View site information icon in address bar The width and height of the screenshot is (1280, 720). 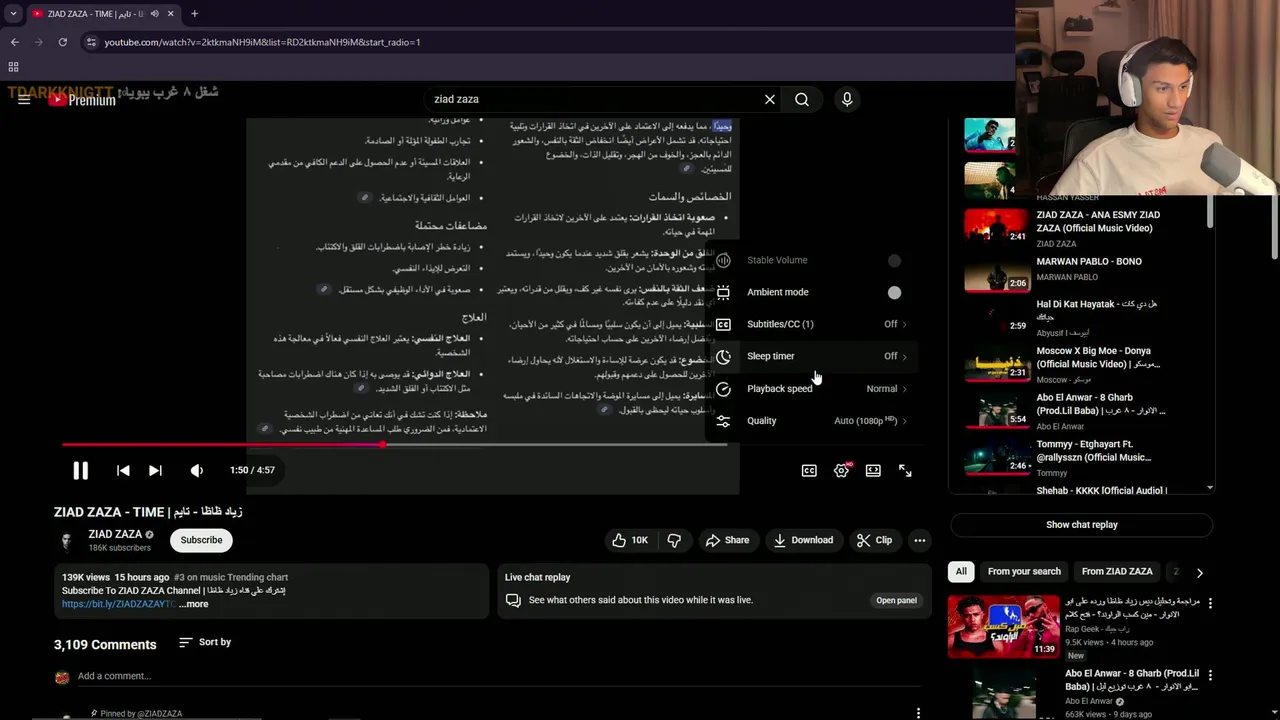[x=91, y=42]
